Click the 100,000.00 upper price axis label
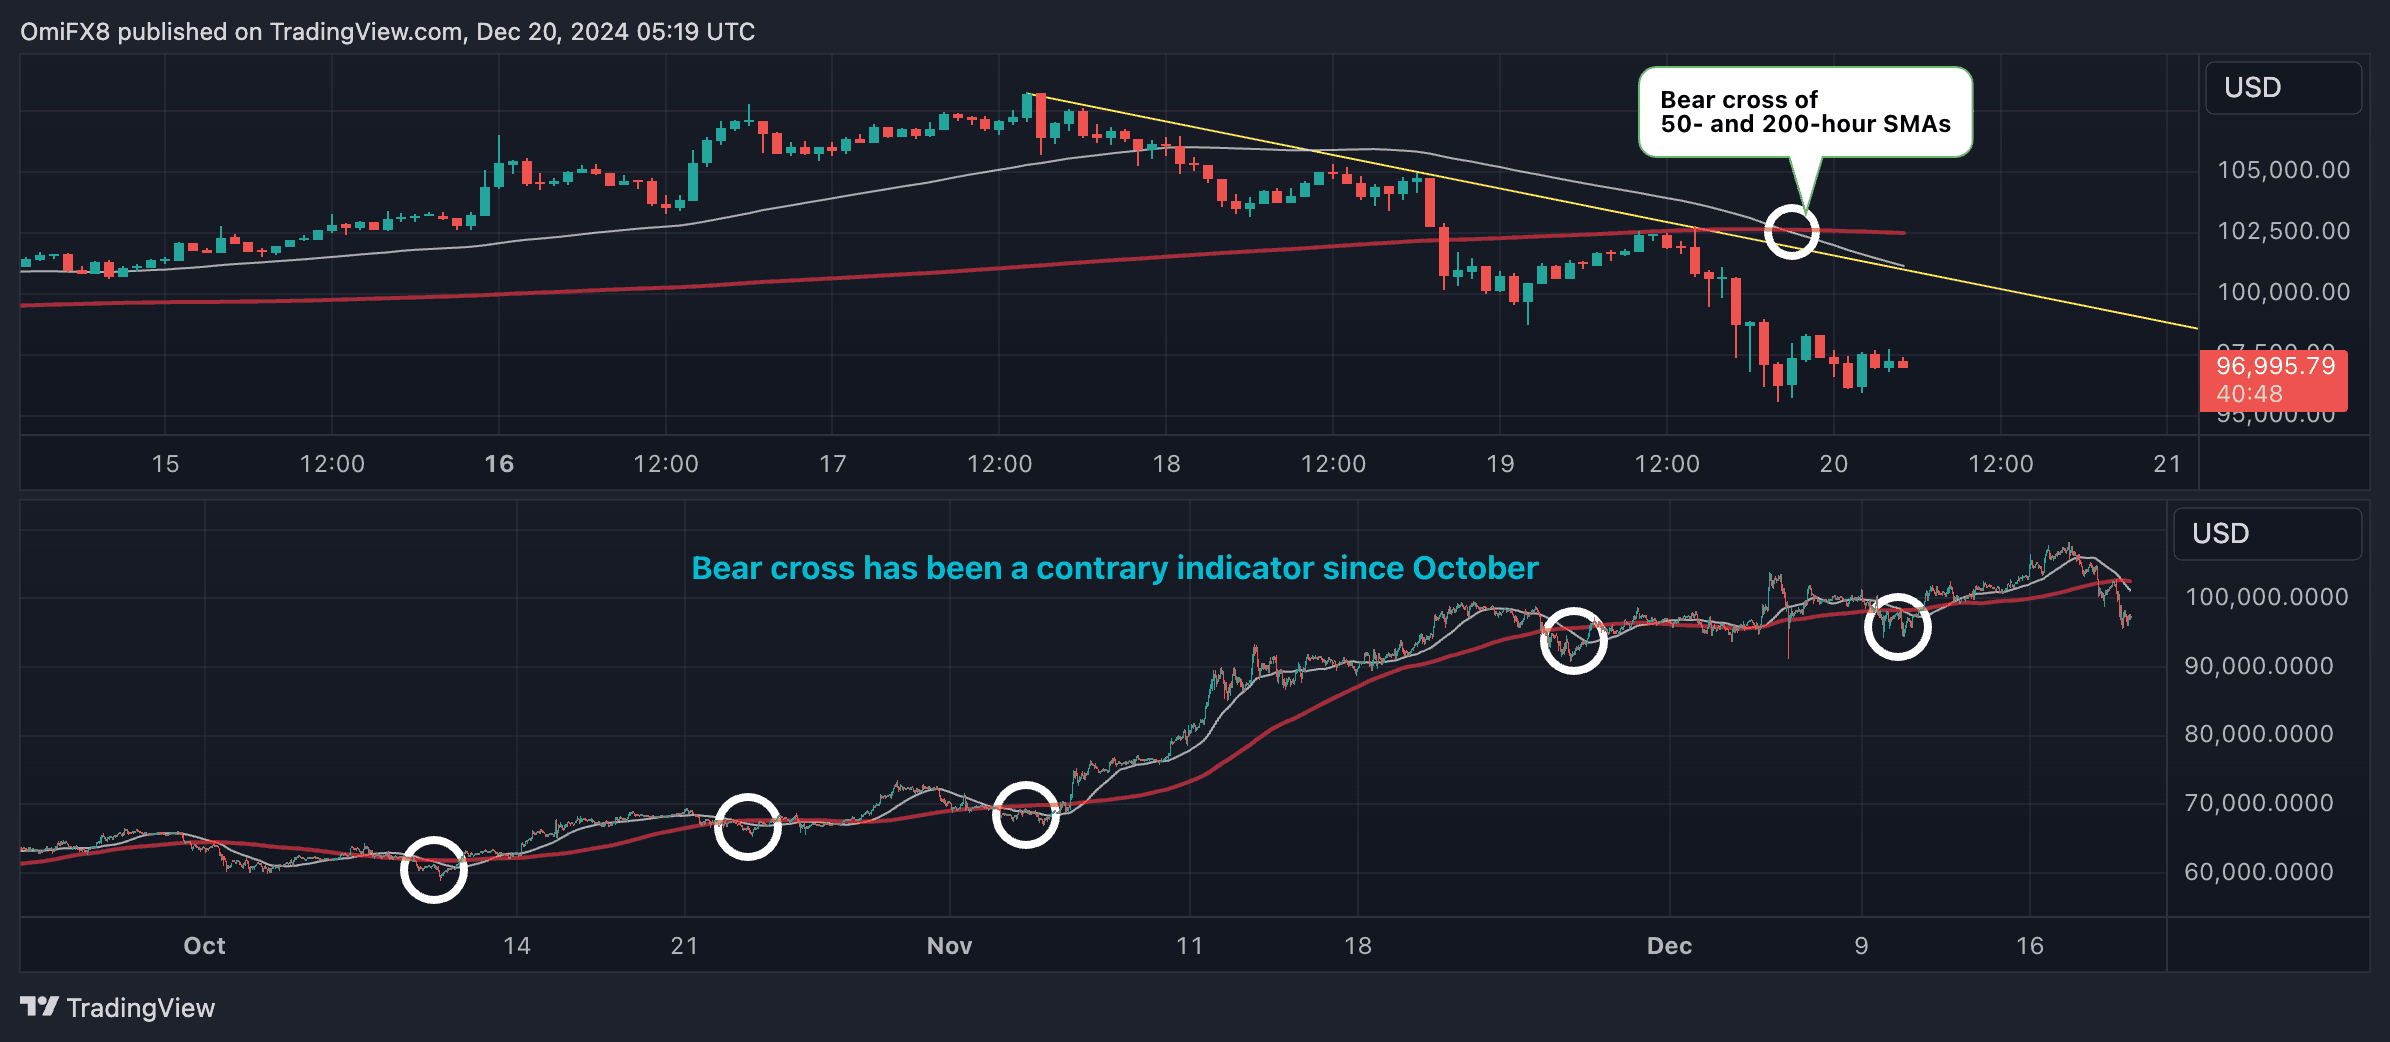This screenshot has height=1042, width=2390. (x=2283, y=292)
